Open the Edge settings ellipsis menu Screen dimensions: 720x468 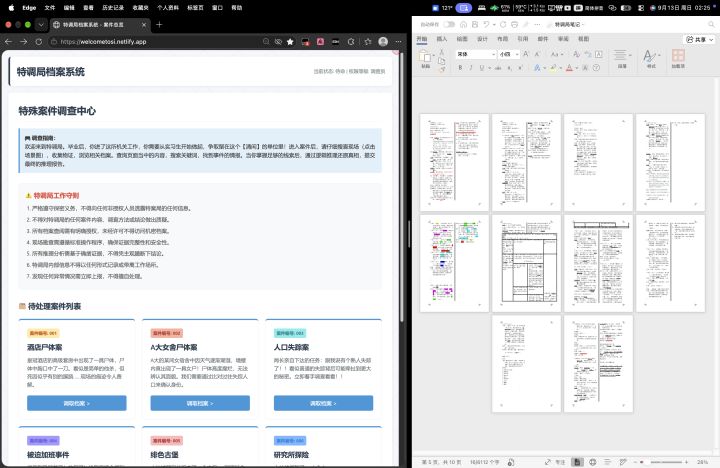pyautogui.click(x=398, y=42)
